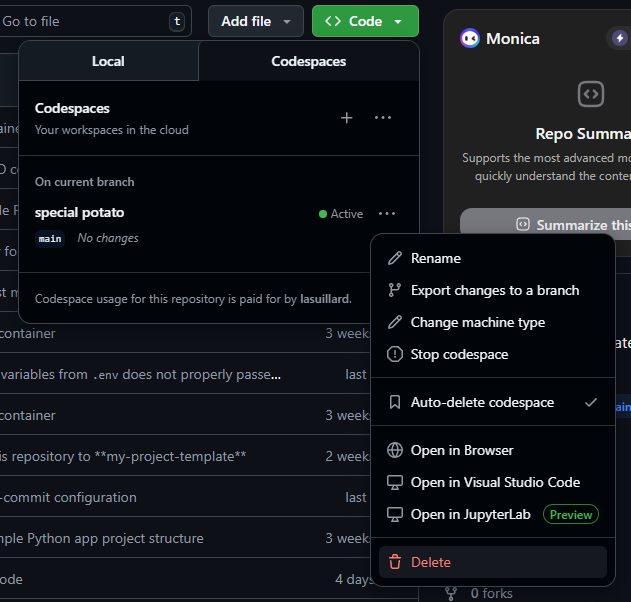This screenshot has height=602, width=631.
Task: Click the Repo Summary code icon
Action: pyautogui.click(x=590, y=94)
